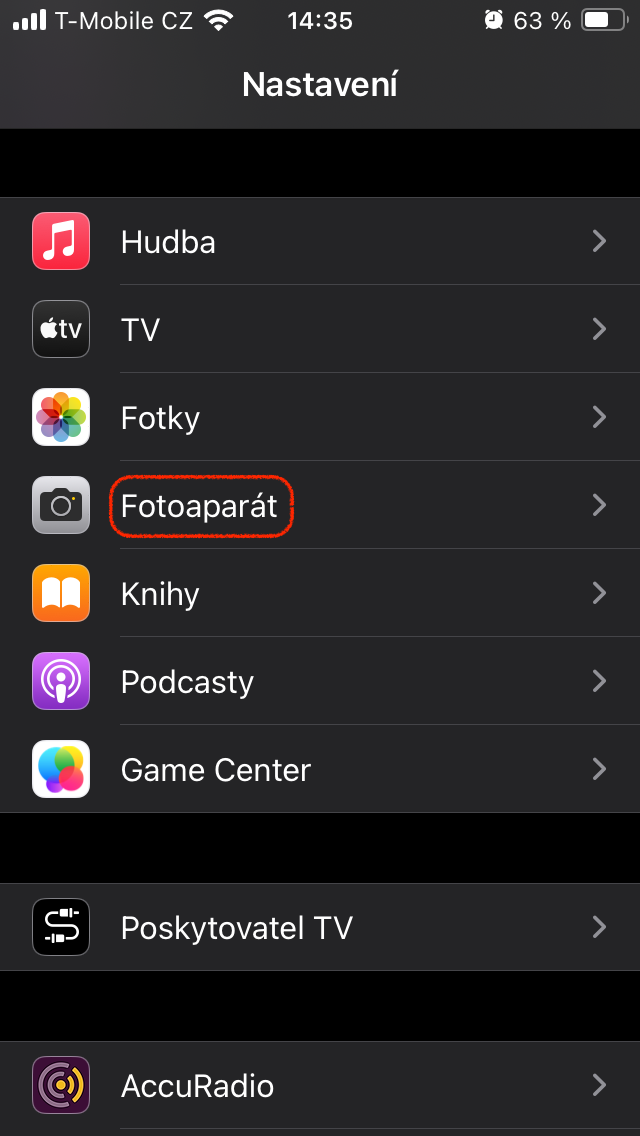Tap the Game Center bubbles icon
The width and height of the screenshot is (640, 1136).
[61, 769]
